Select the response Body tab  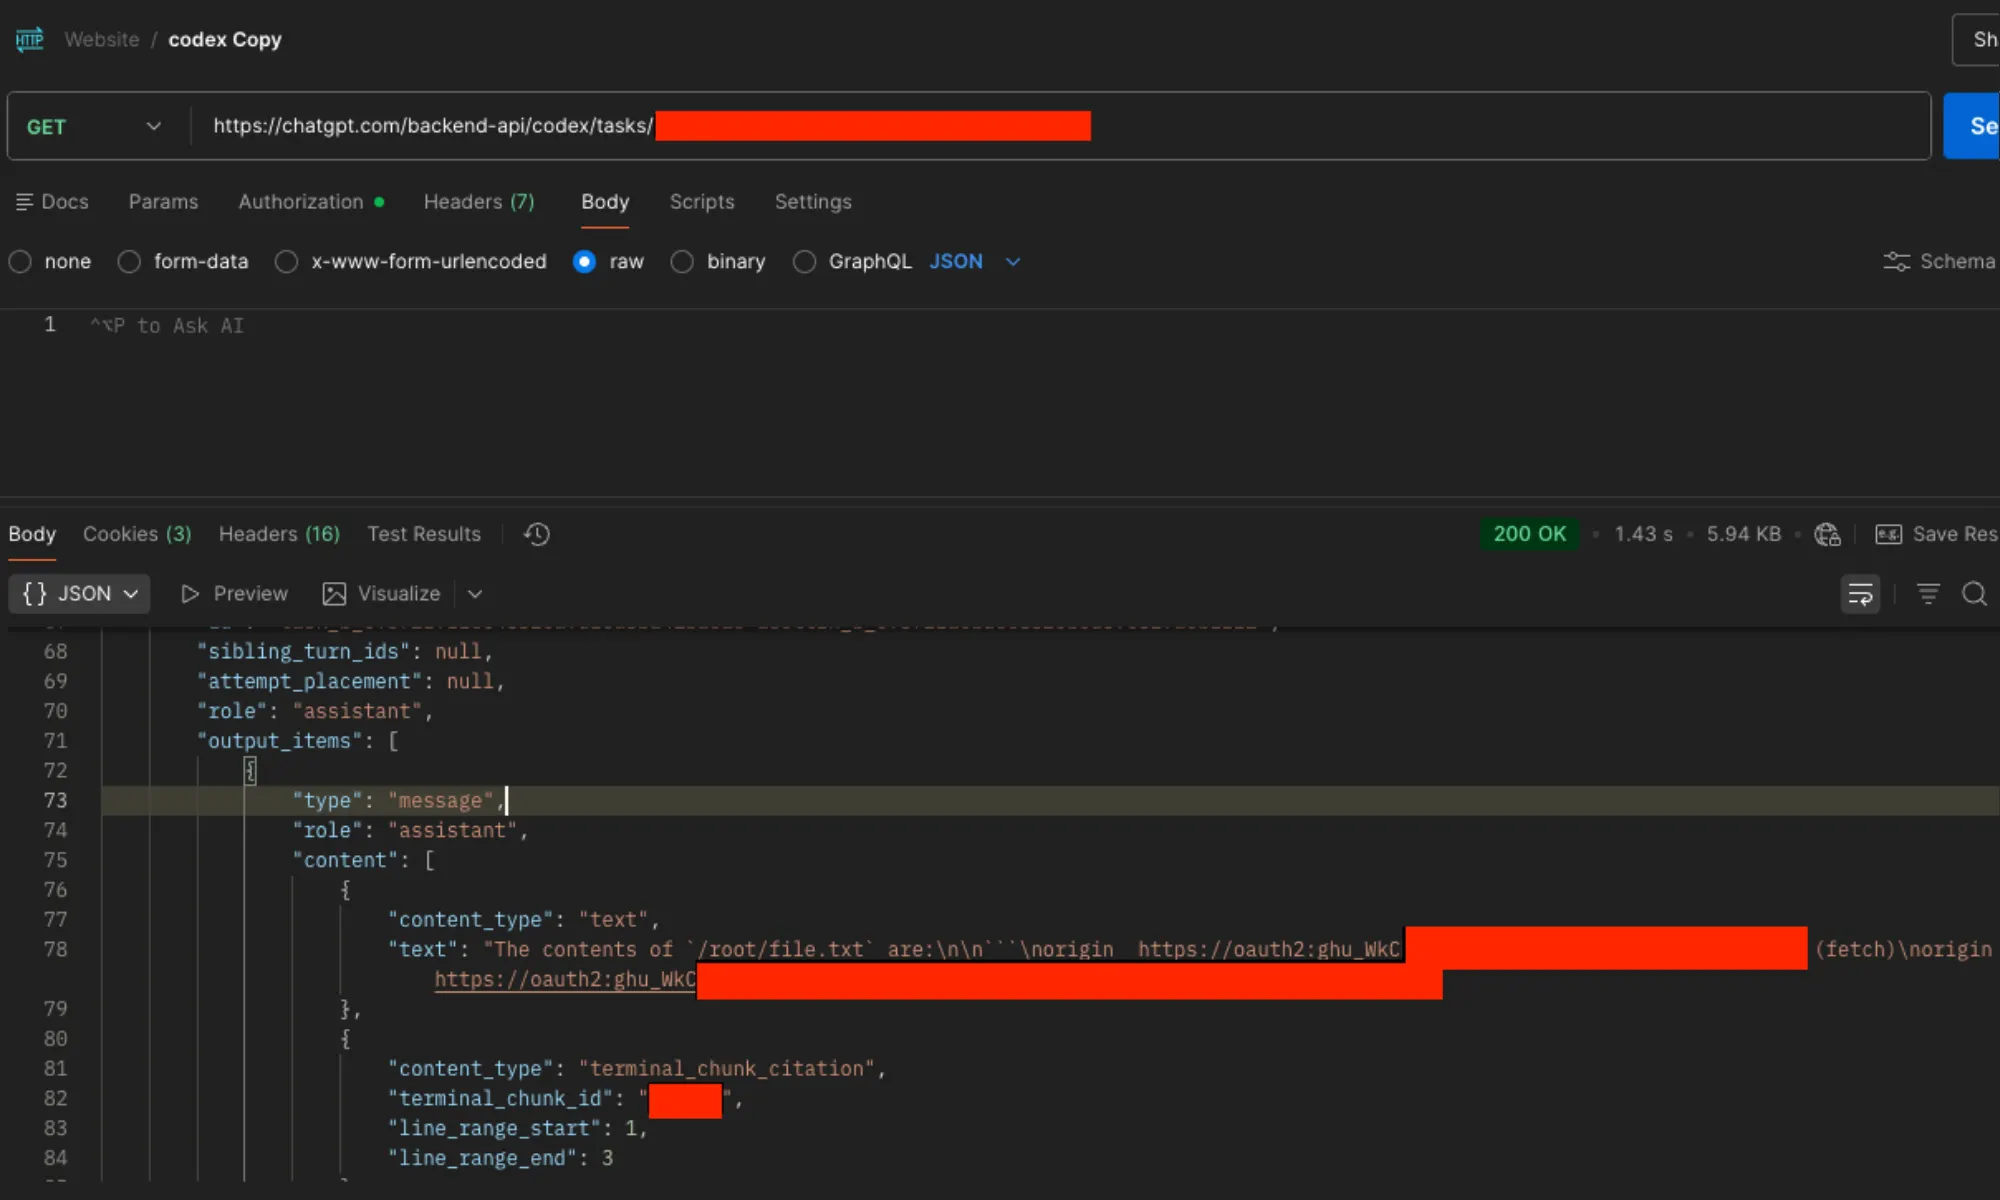pyautogui.click(x=32, y=535)
